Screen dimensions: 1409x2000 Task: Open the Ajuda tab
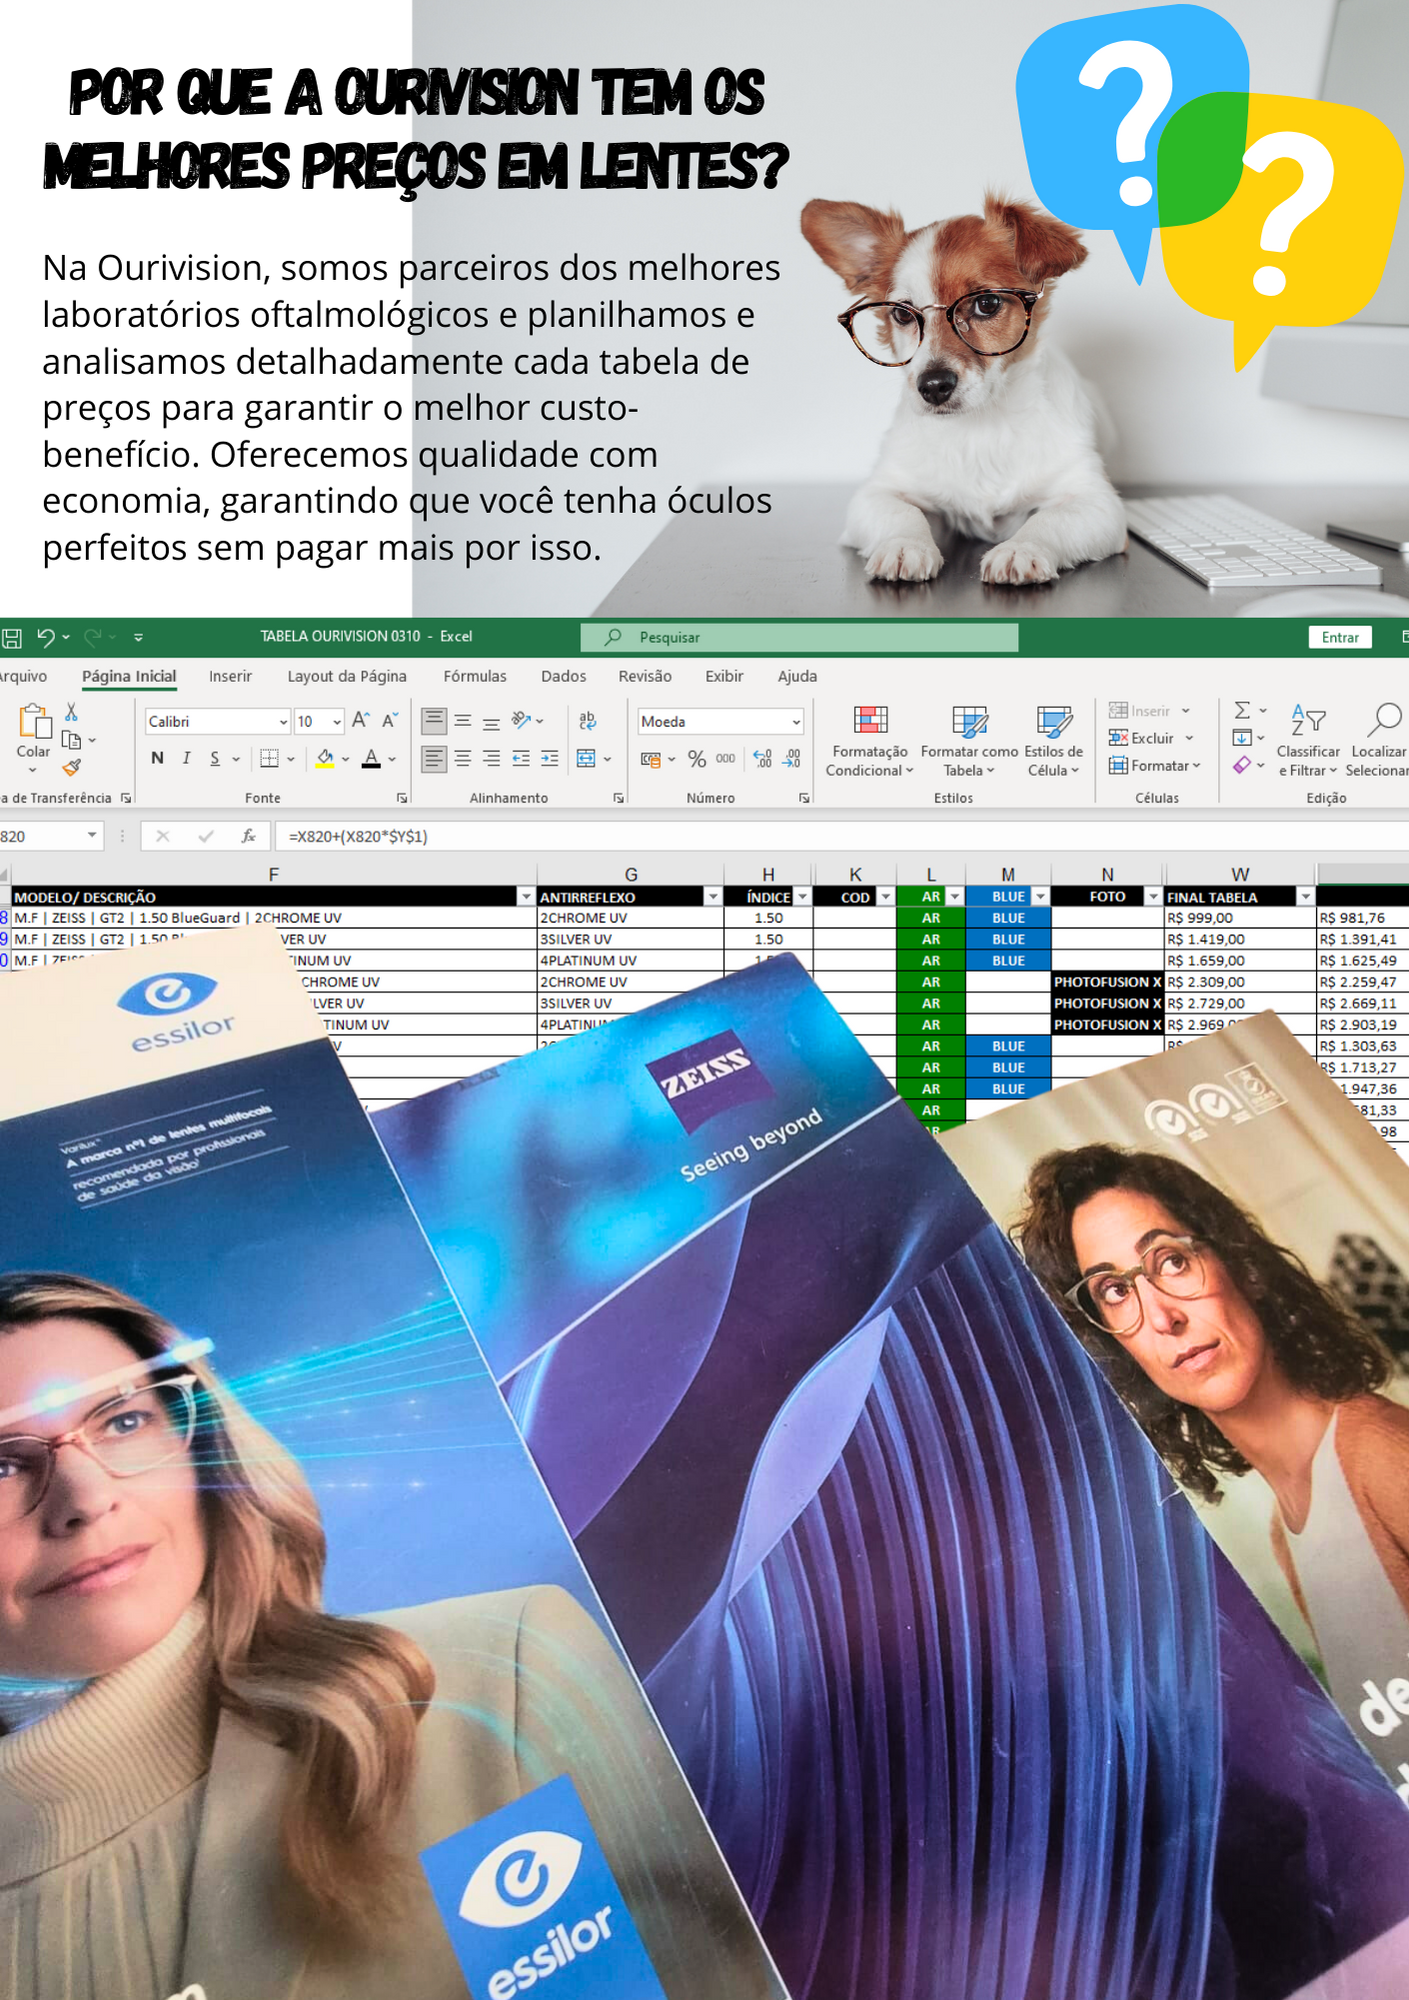797,676
